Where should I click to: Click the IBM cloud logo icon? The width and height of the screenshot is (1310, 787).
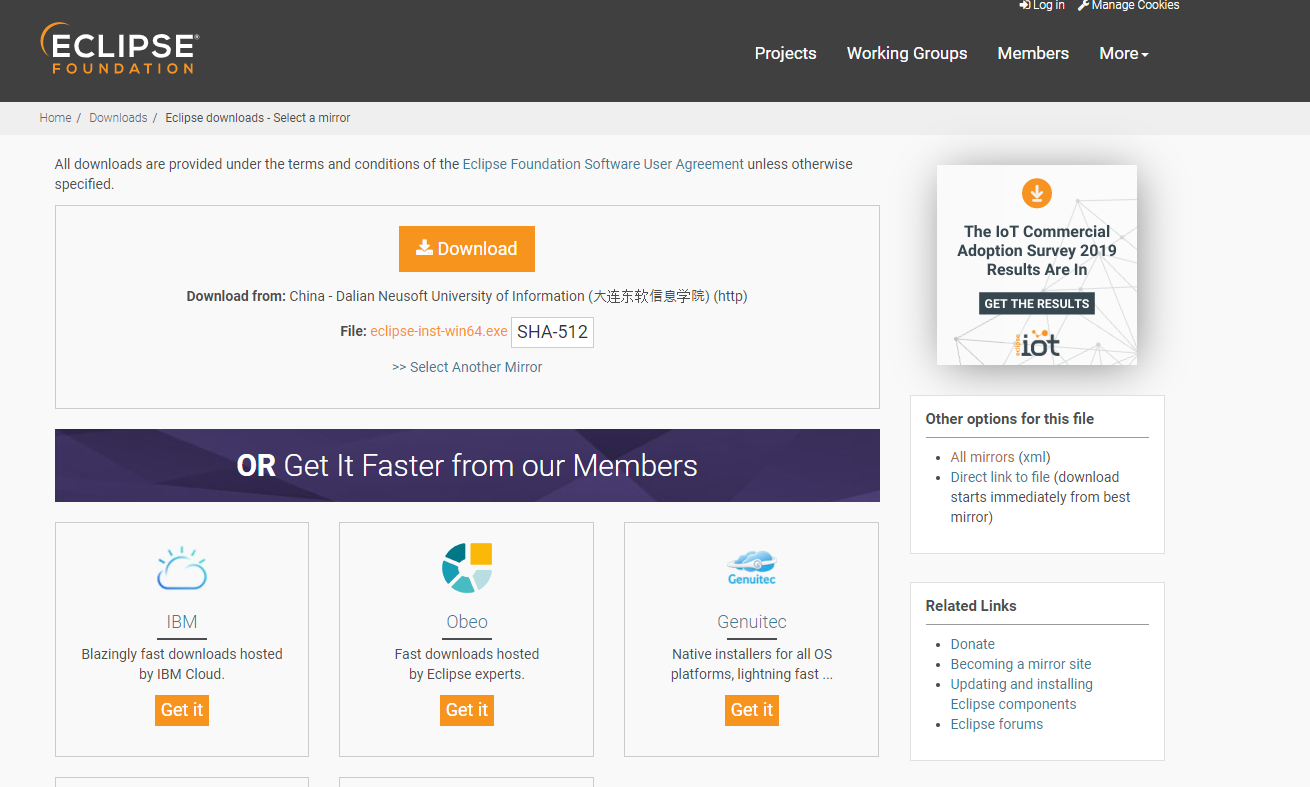click(x=182, y=568)
